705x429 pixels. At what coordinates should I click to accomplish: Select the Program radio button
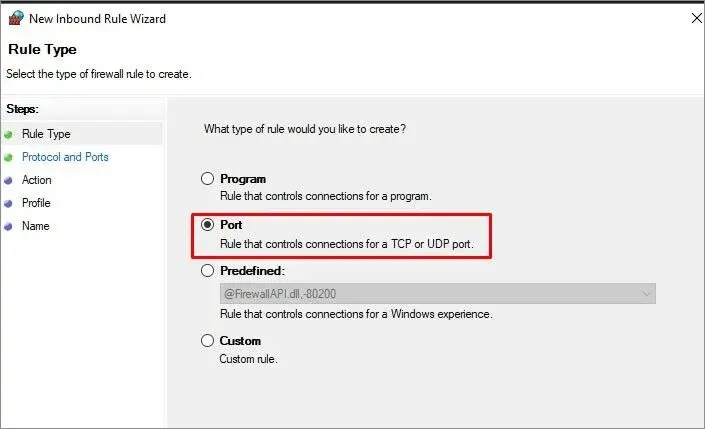coord(207,179)
